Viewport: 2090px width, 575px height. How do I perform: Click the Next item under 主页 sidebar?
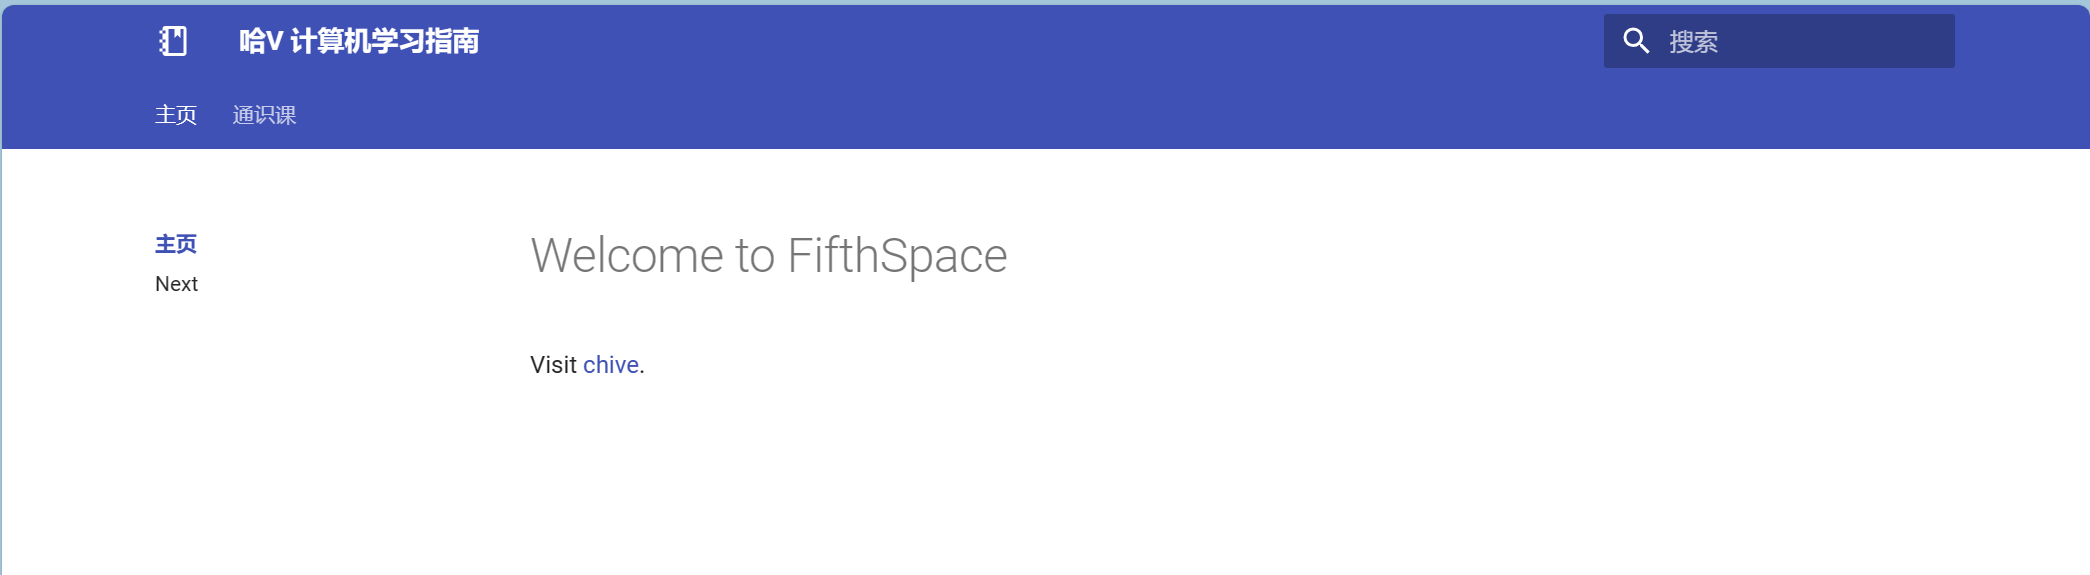pyautogui.click(x=177, y=284)
